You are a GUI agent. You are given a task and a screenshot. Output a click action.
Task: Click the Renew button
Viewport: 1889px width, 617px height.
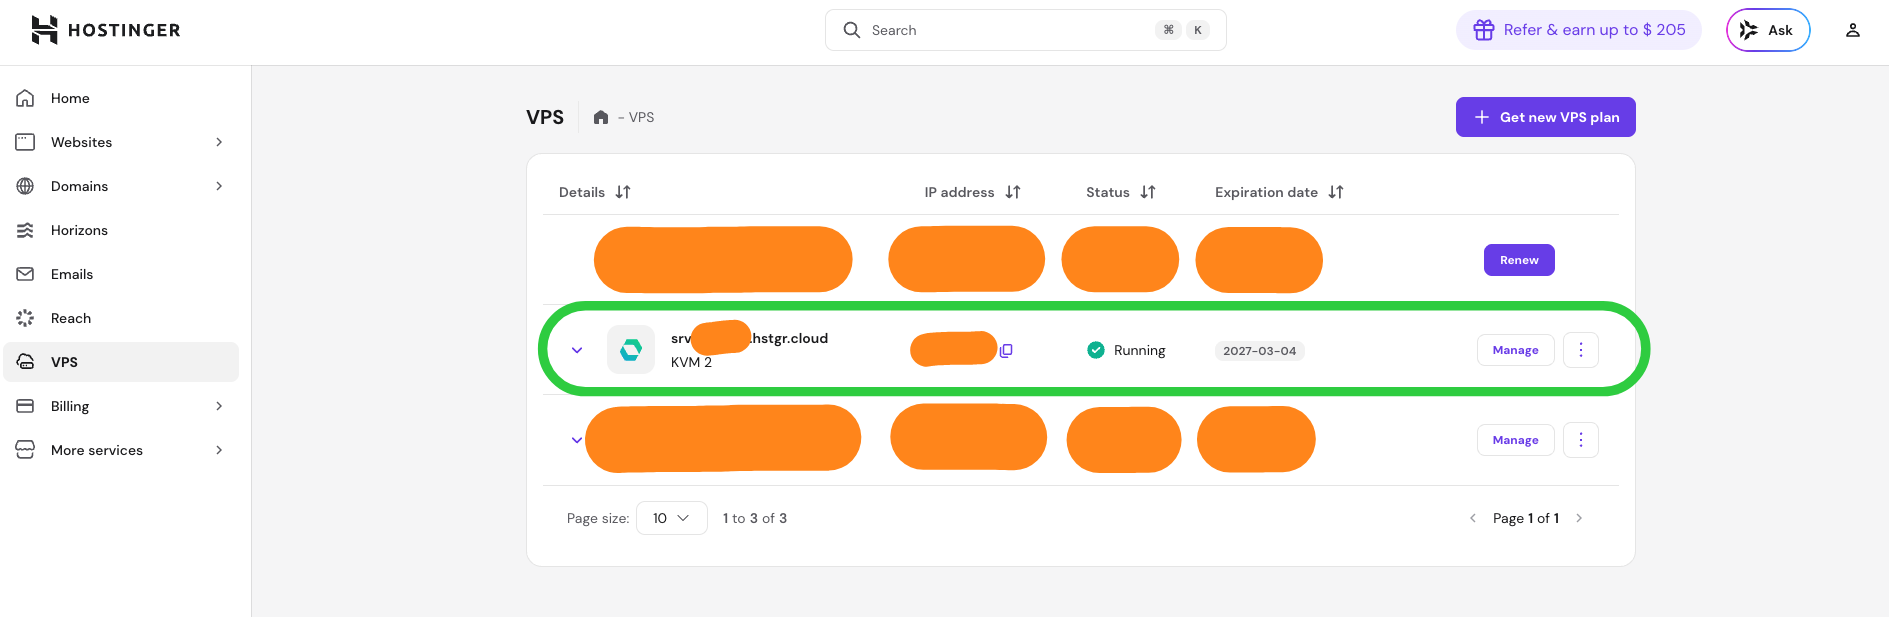pos(1519,260)
